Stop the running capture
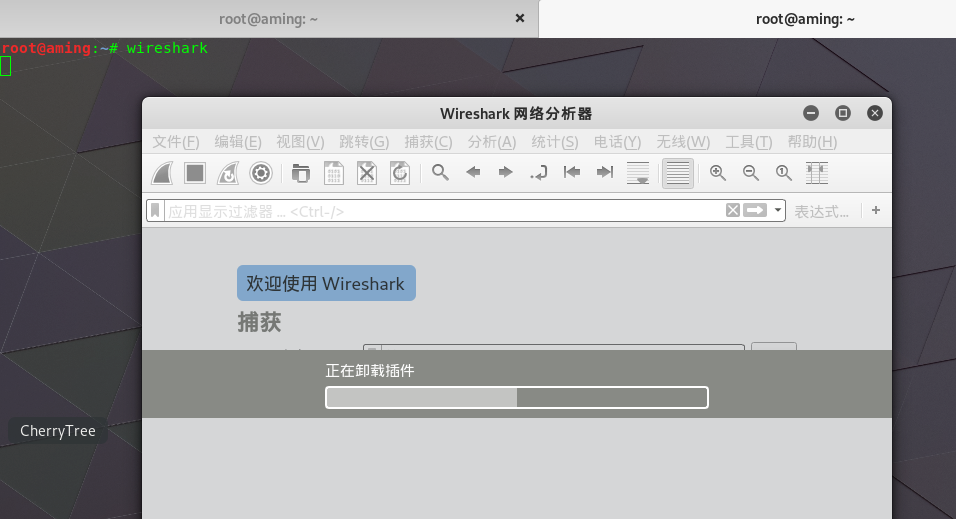The image size is (956, 519). (195, 173)
